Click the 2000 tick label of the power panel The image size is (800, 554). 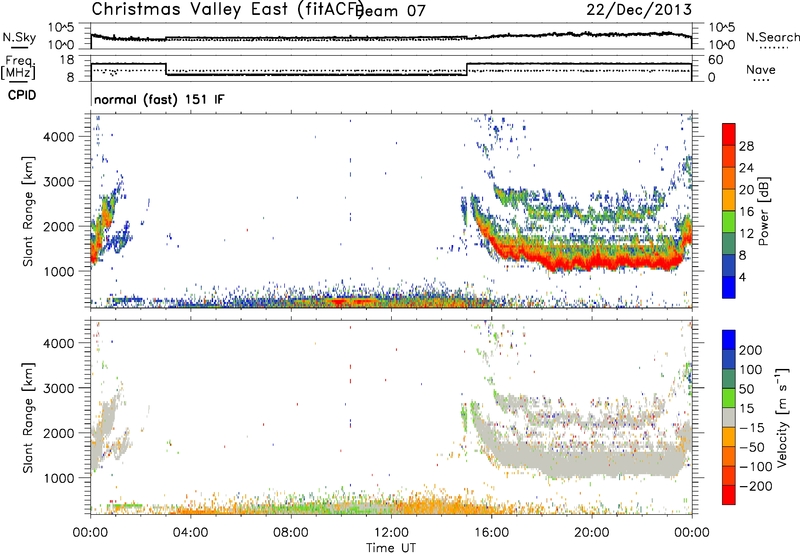[x=59, y=227]
